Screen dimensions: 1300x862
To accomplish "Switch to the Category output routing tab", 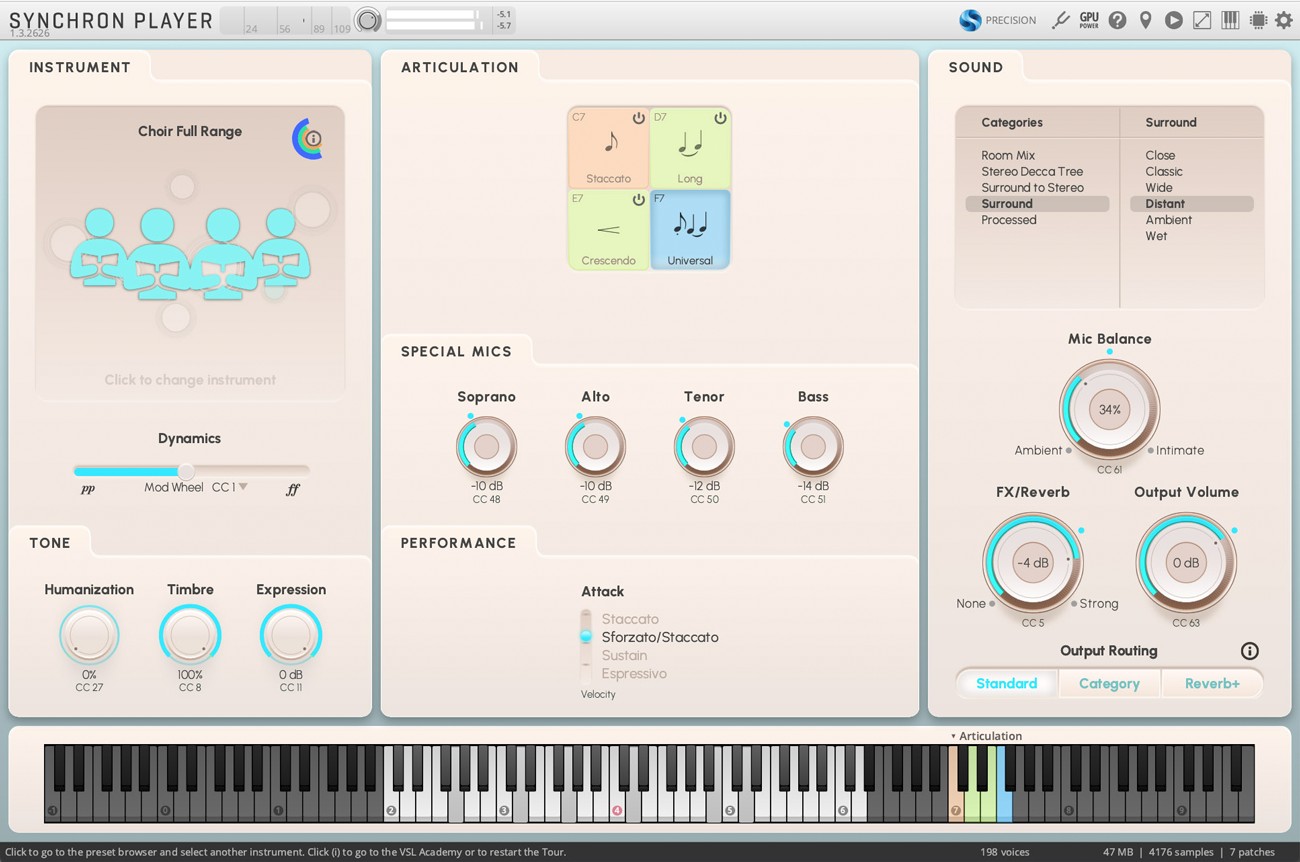I will tap(1109, 683).
